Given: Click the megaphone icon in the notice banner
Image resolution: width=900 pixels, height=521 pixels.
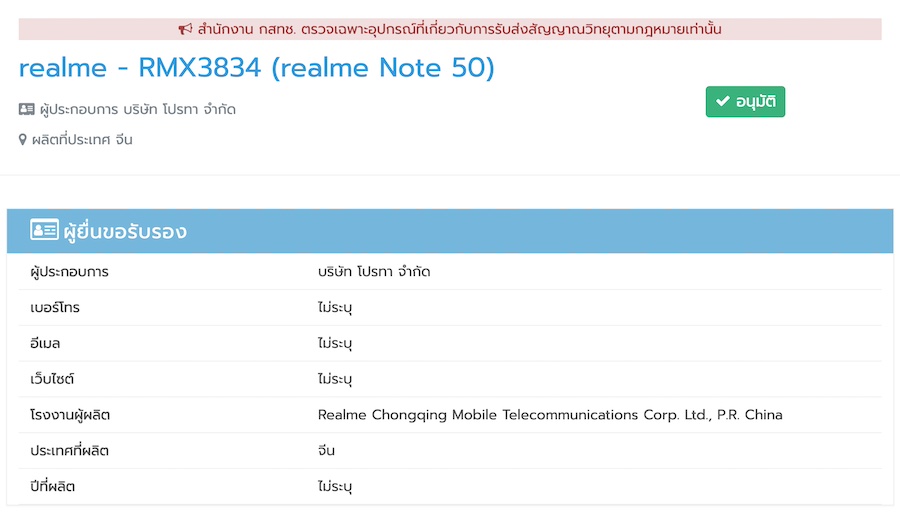Looking at the screenshot, I should pos(185,29).
